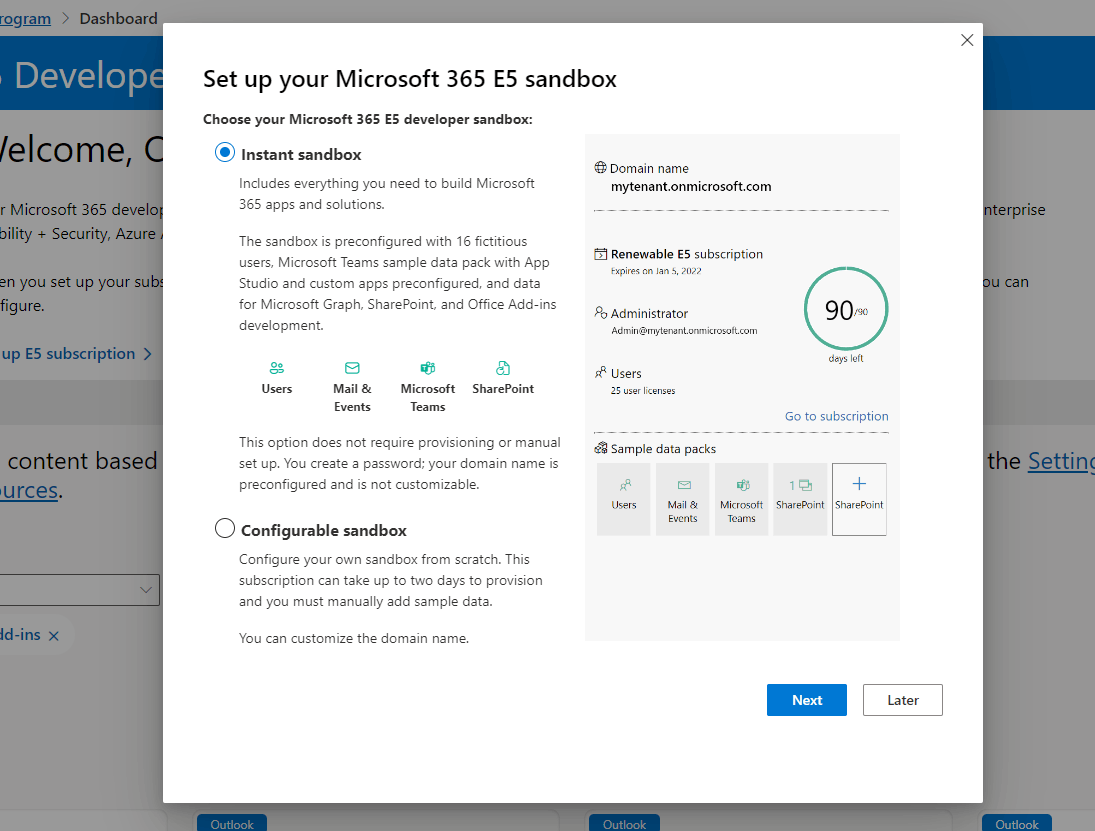Click the You can customize the domain name text
1095x831 pixels.
pyautogui.click(x=354, y=638)
